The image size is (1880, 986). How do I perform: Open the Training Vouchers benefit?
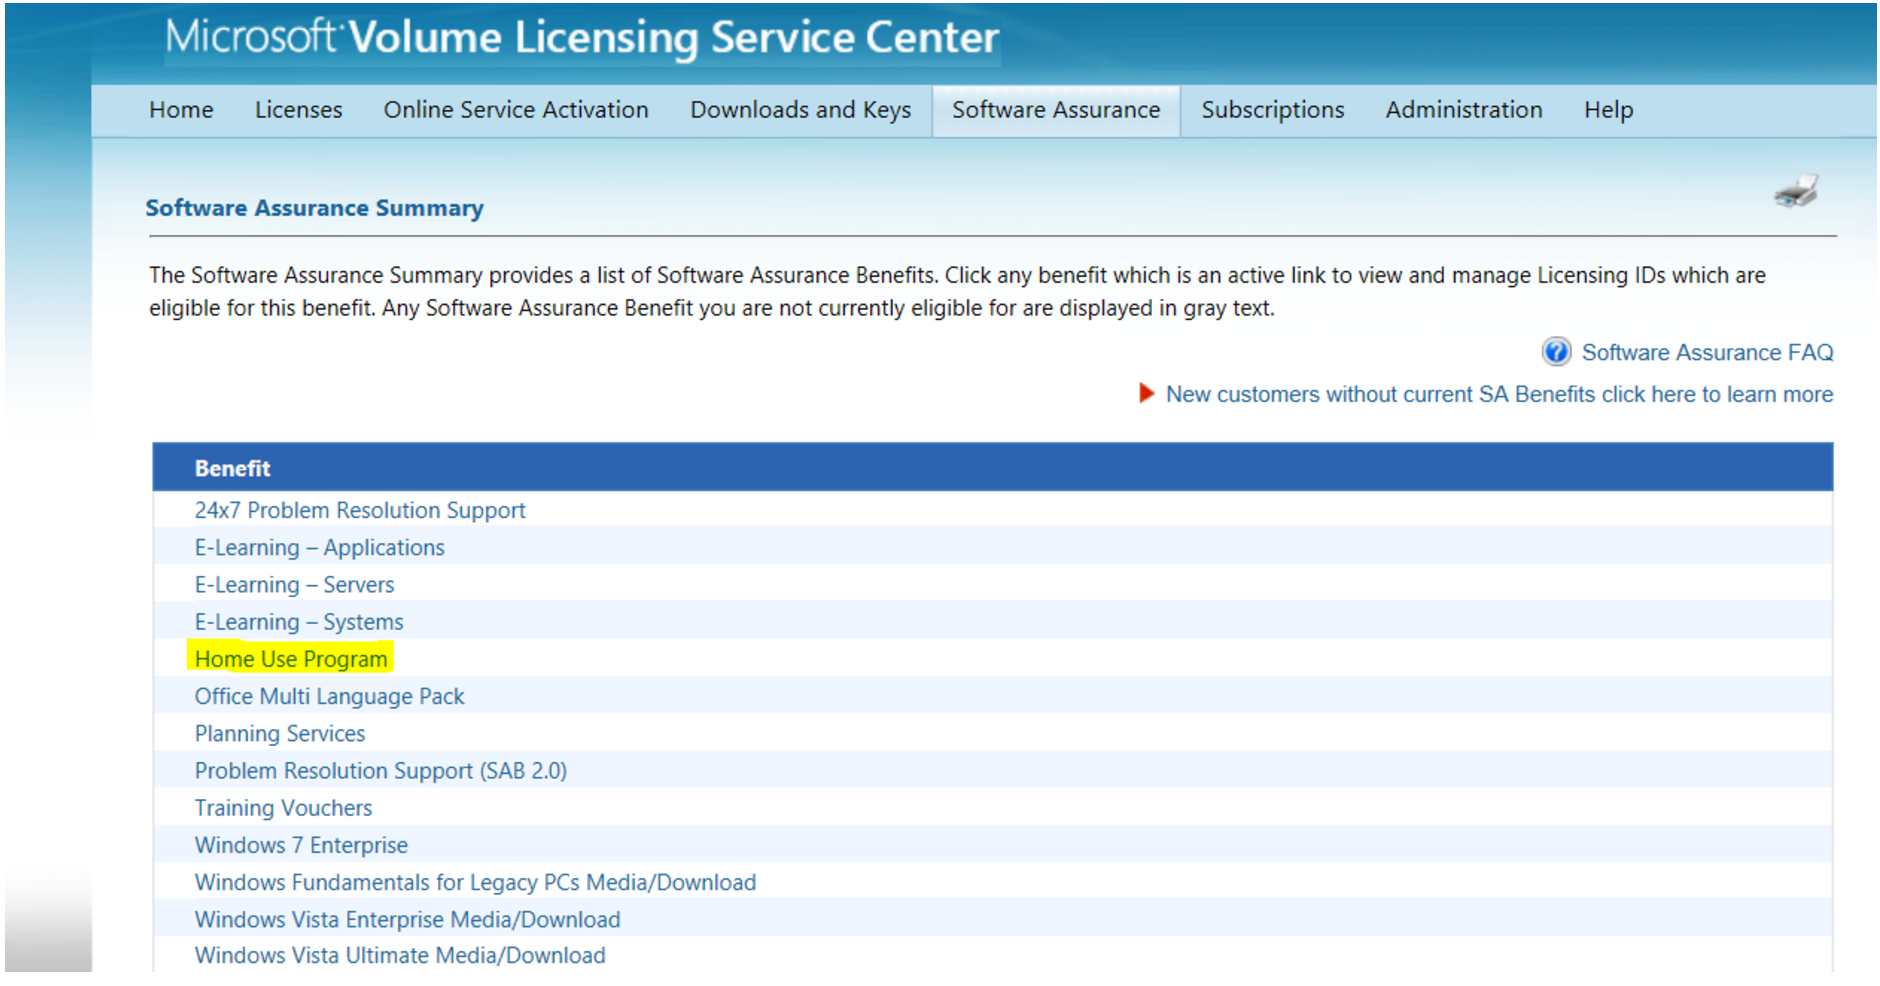click(x=283, y=808)
